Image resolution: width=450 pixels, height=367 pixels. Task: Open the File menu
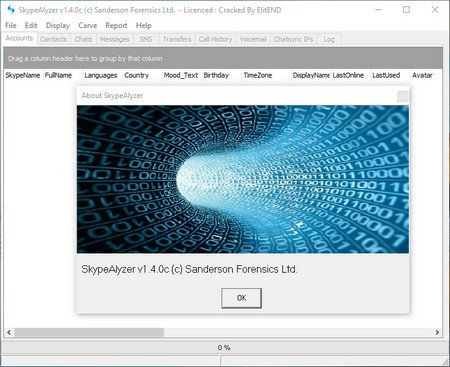(11, 25)
